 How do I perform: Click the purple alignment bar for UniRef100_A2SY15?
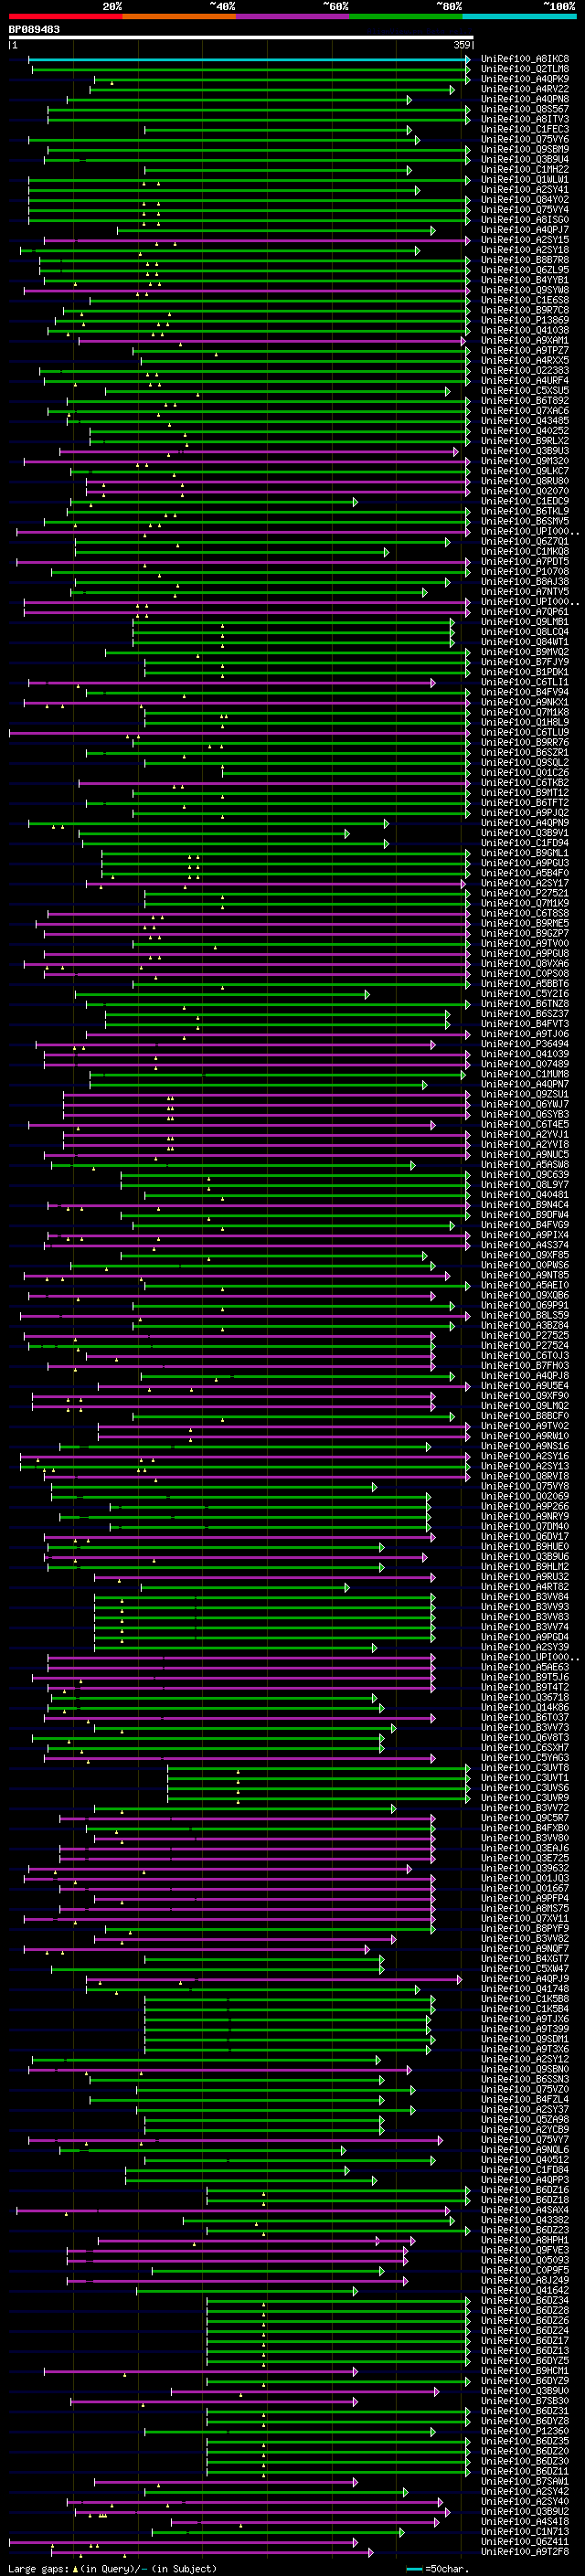257,240
